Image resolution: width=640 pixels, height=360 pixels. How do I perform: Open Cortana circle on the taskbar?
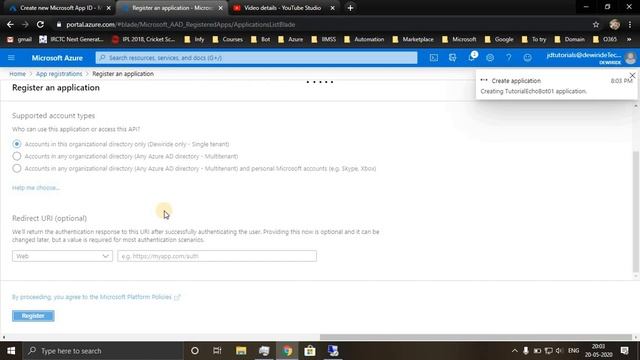[x=195, y=351]
